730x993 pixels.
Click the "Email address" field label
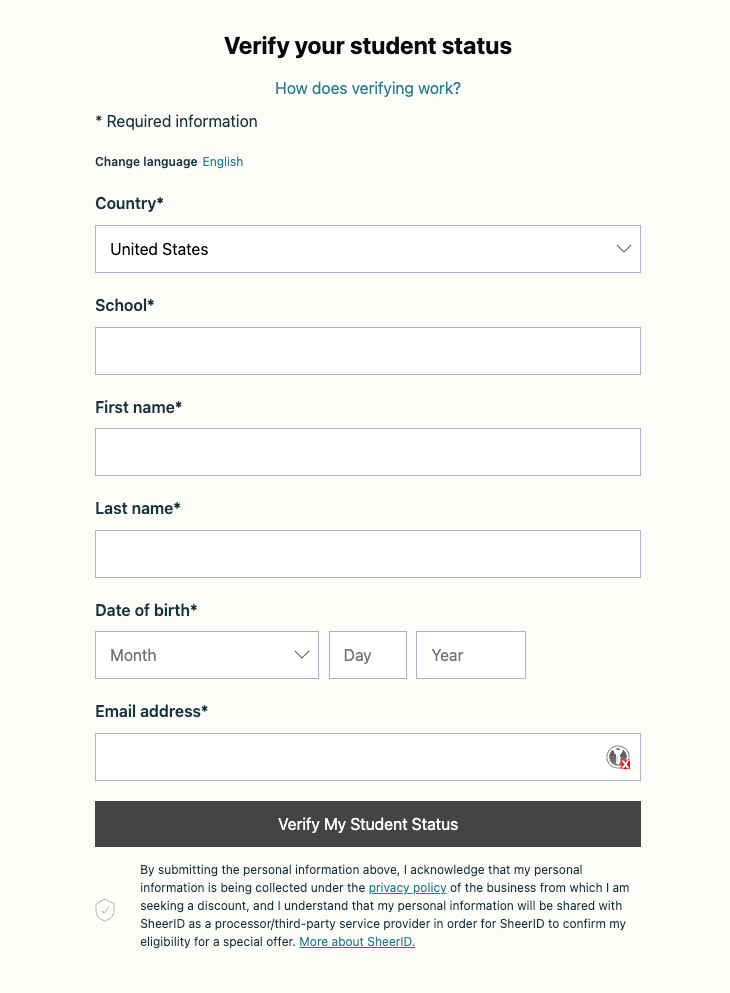[x=151, y=711]
